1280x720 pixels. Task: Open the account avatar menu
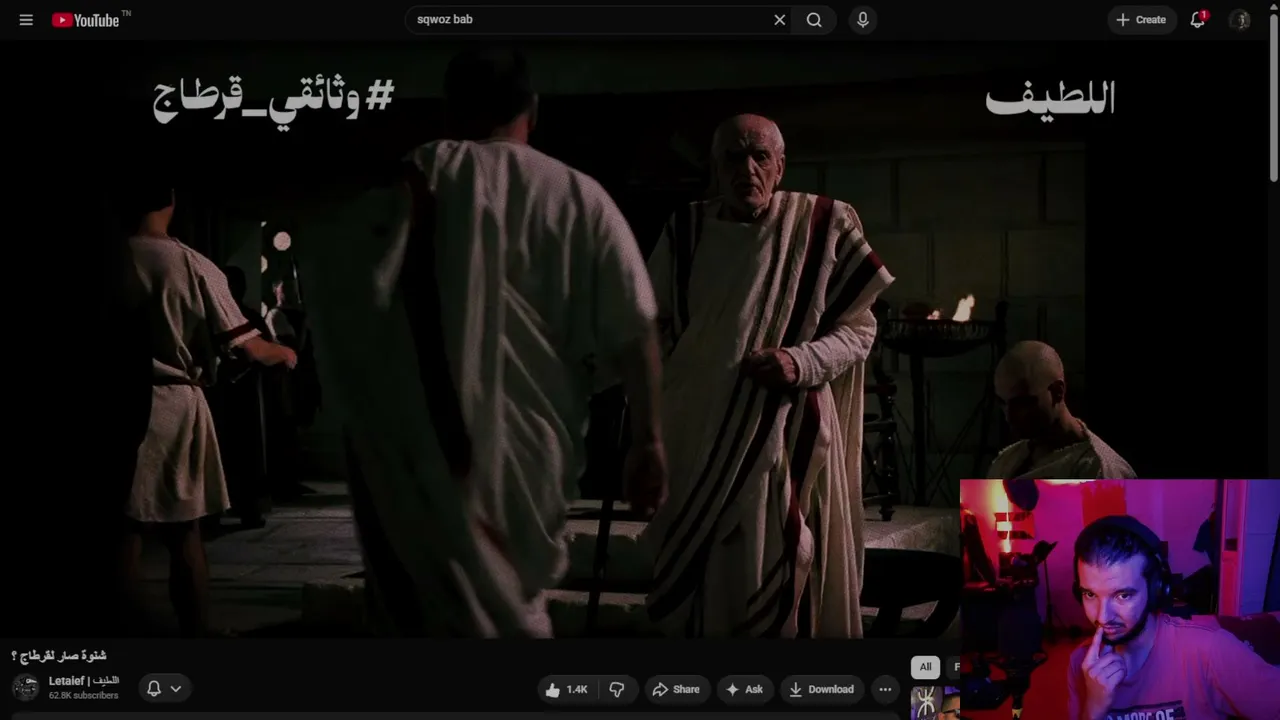pyautogui.click(x=1241, y=20)
